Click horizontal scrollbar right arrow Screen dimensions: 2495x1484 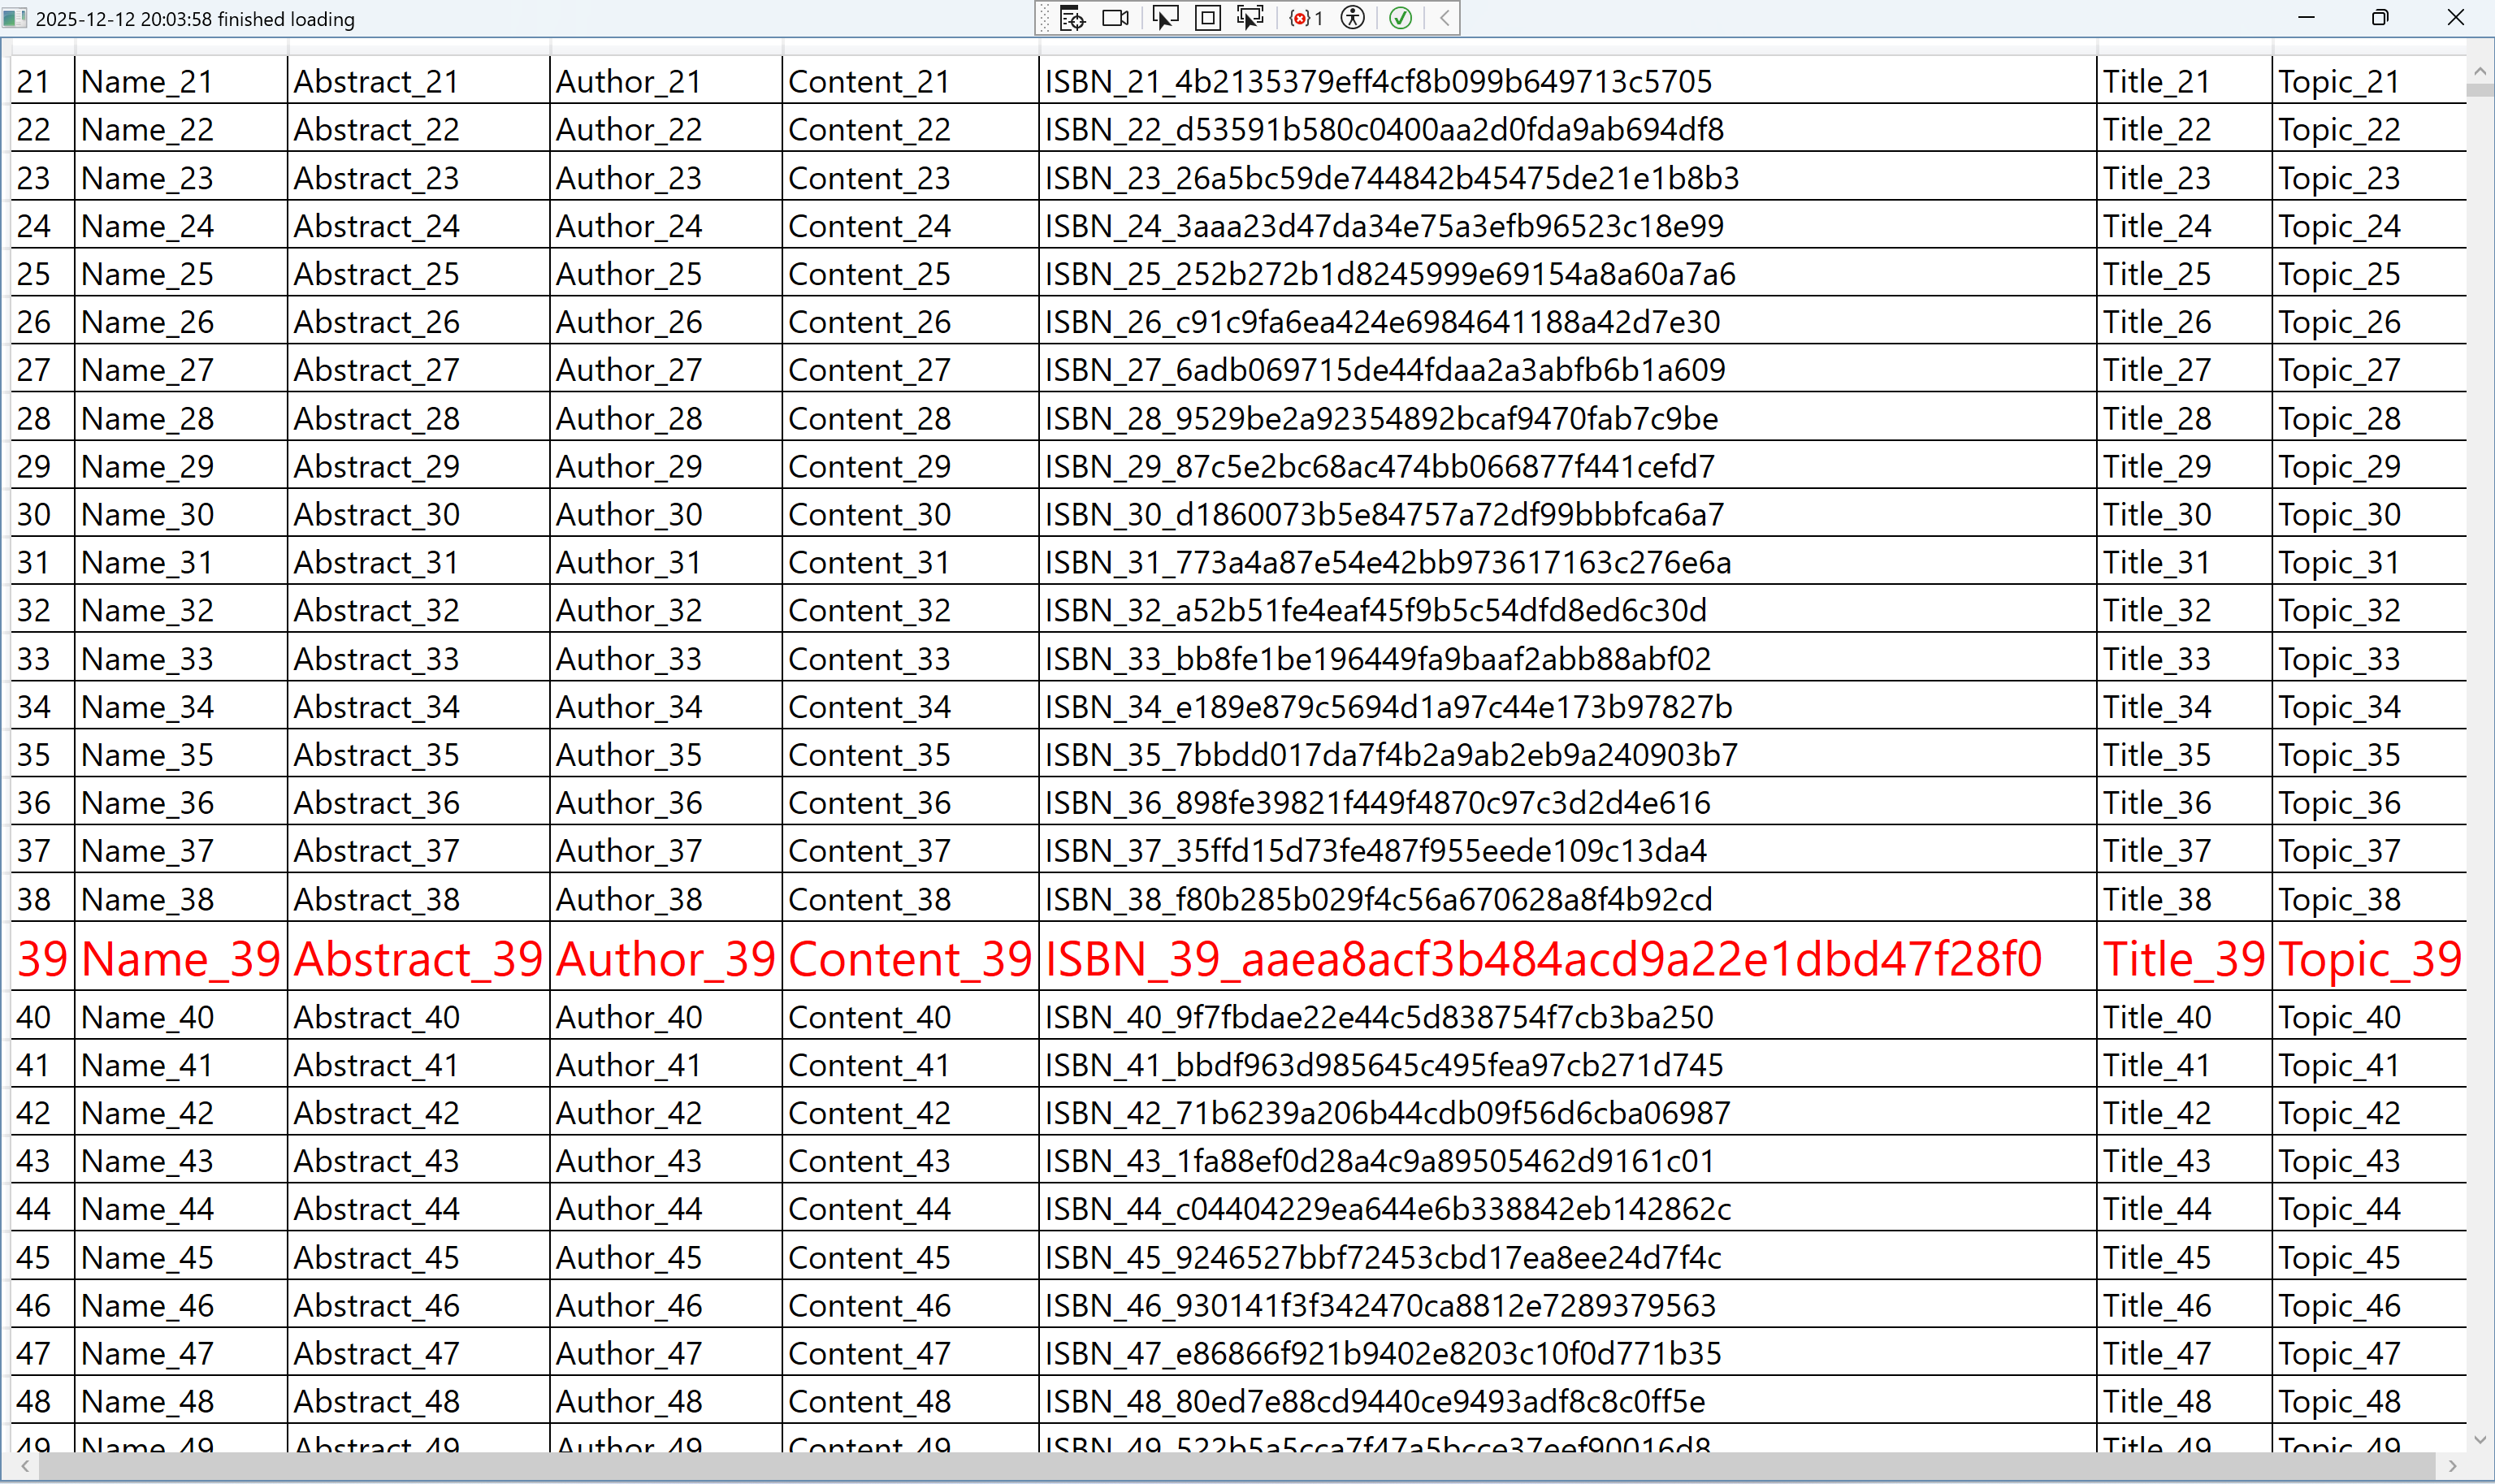pos(2452,1466)
